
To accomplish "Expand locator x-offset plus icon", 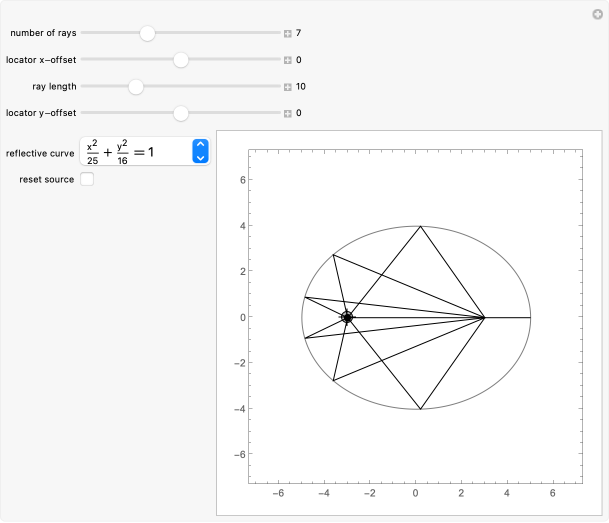I will coord(288,60).
